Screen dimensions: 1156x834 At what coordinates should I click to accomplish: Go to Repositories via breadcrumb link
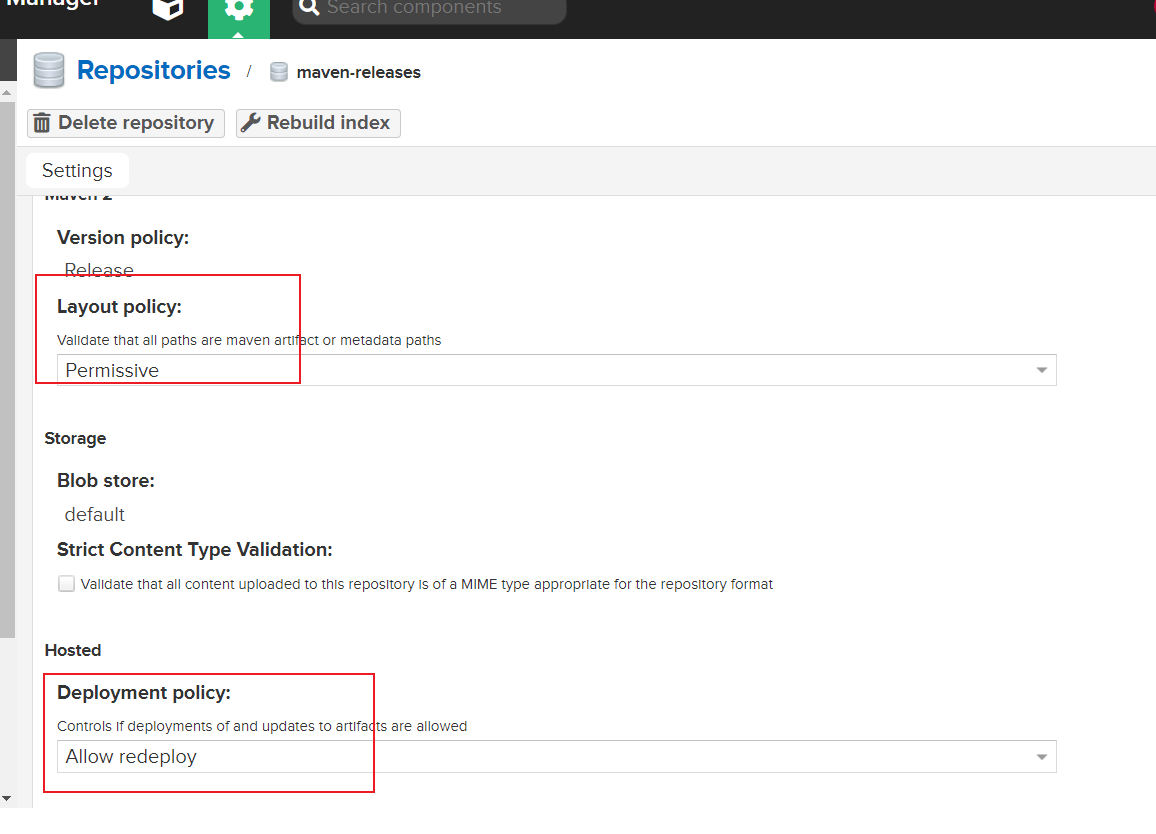[x=153, y=71]
